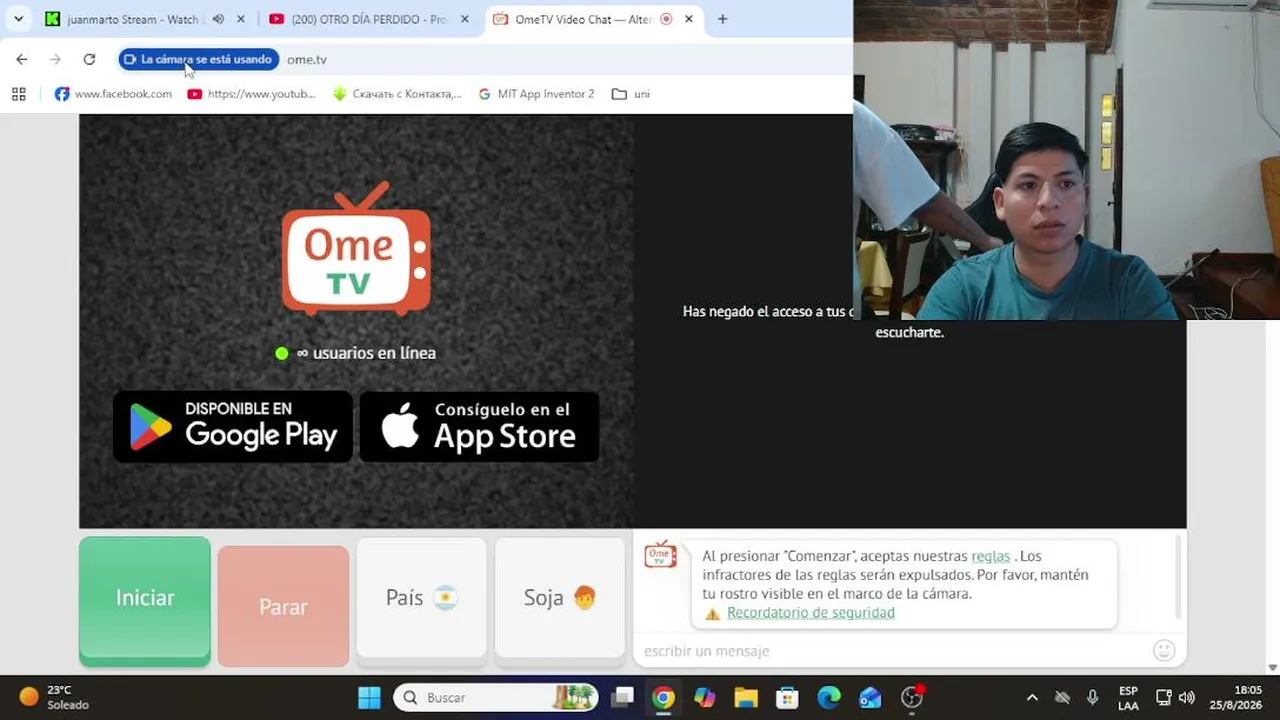The image size is (1280, 720).
Task: Open the volume control in the tray
Action: click(1187, 698)
